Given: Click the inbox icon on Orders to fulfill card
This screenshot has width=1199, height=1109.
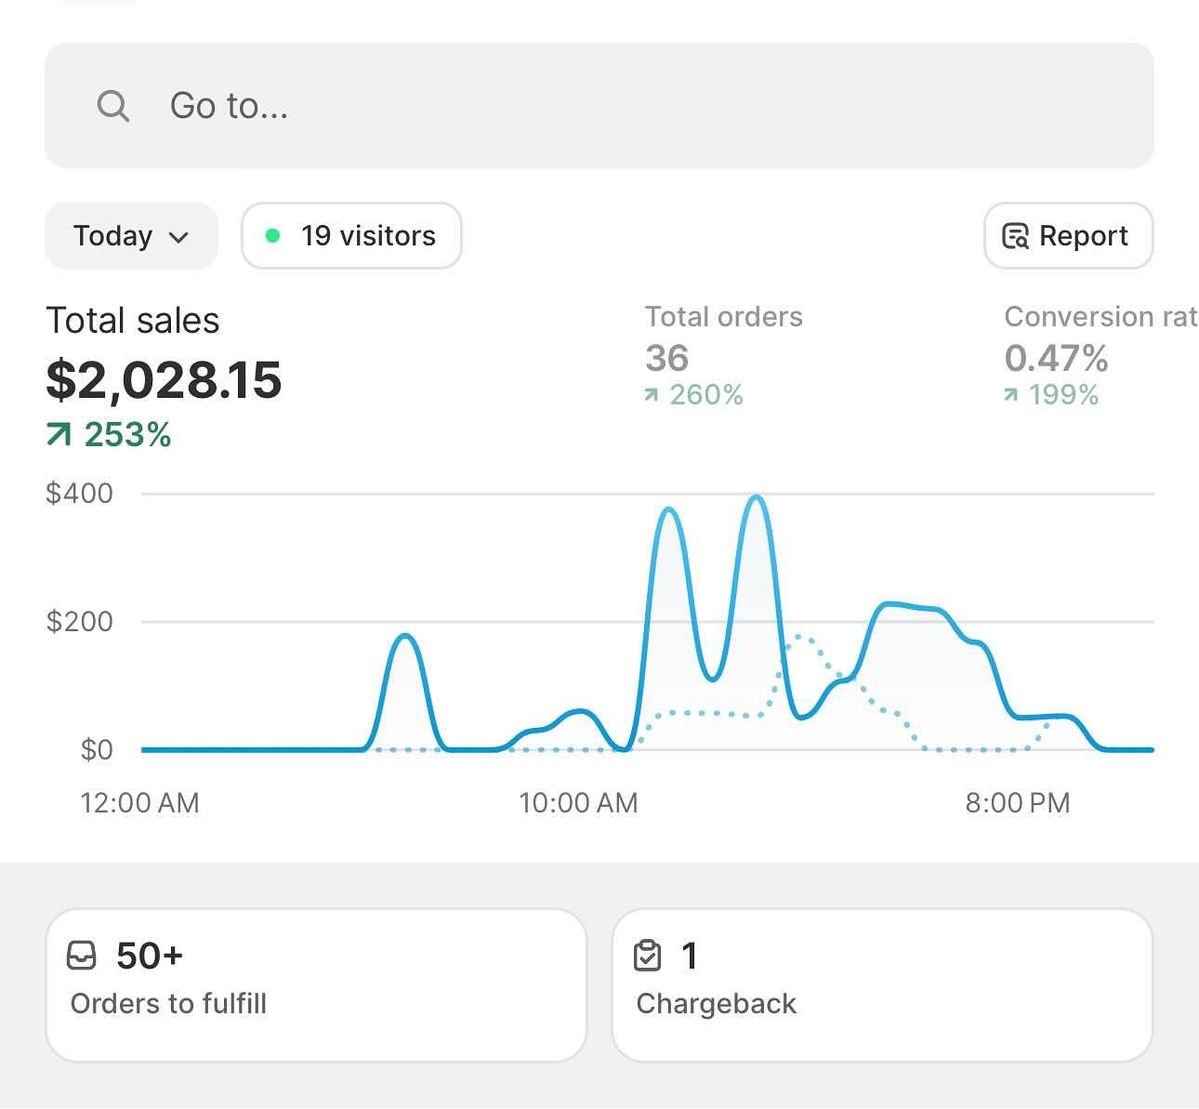Looking at the screenshot, I should (85, 955).
